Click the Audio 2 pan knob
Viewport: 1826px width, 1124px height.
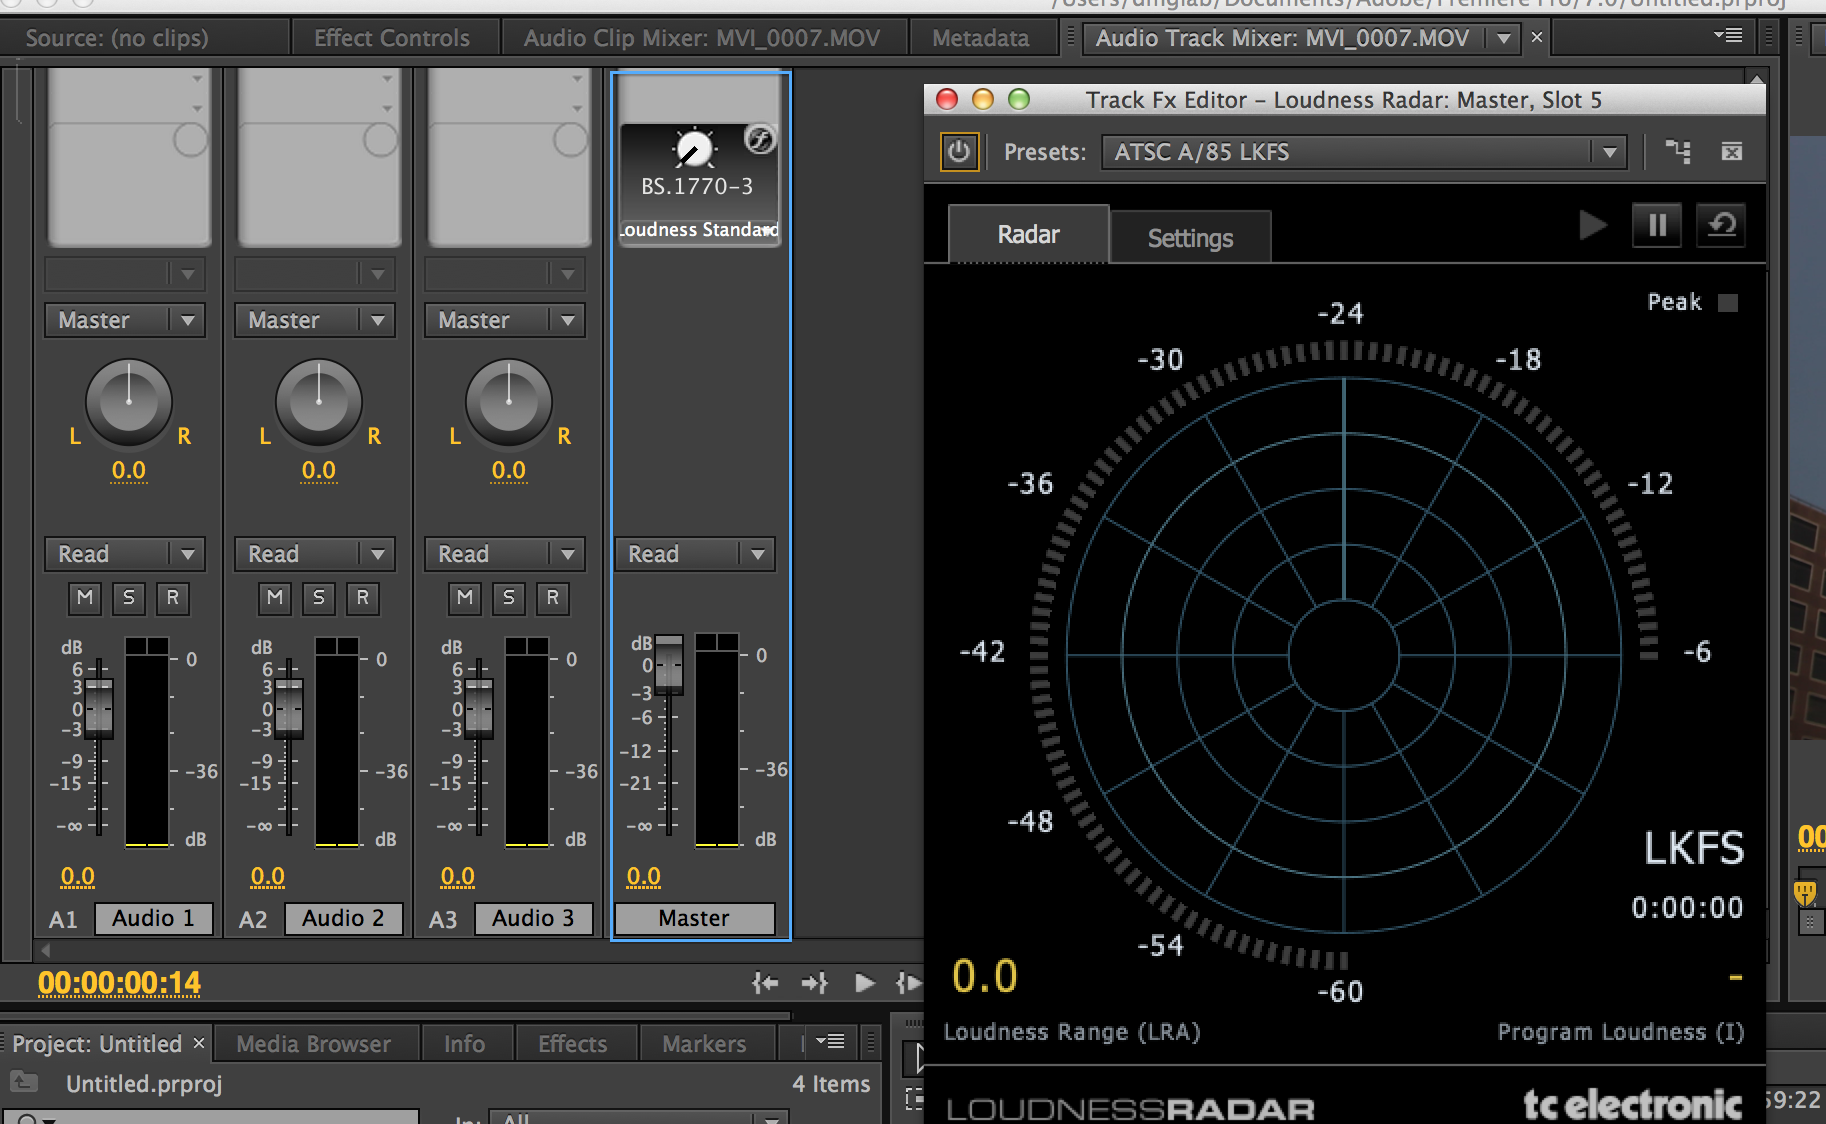pos(319,402)
